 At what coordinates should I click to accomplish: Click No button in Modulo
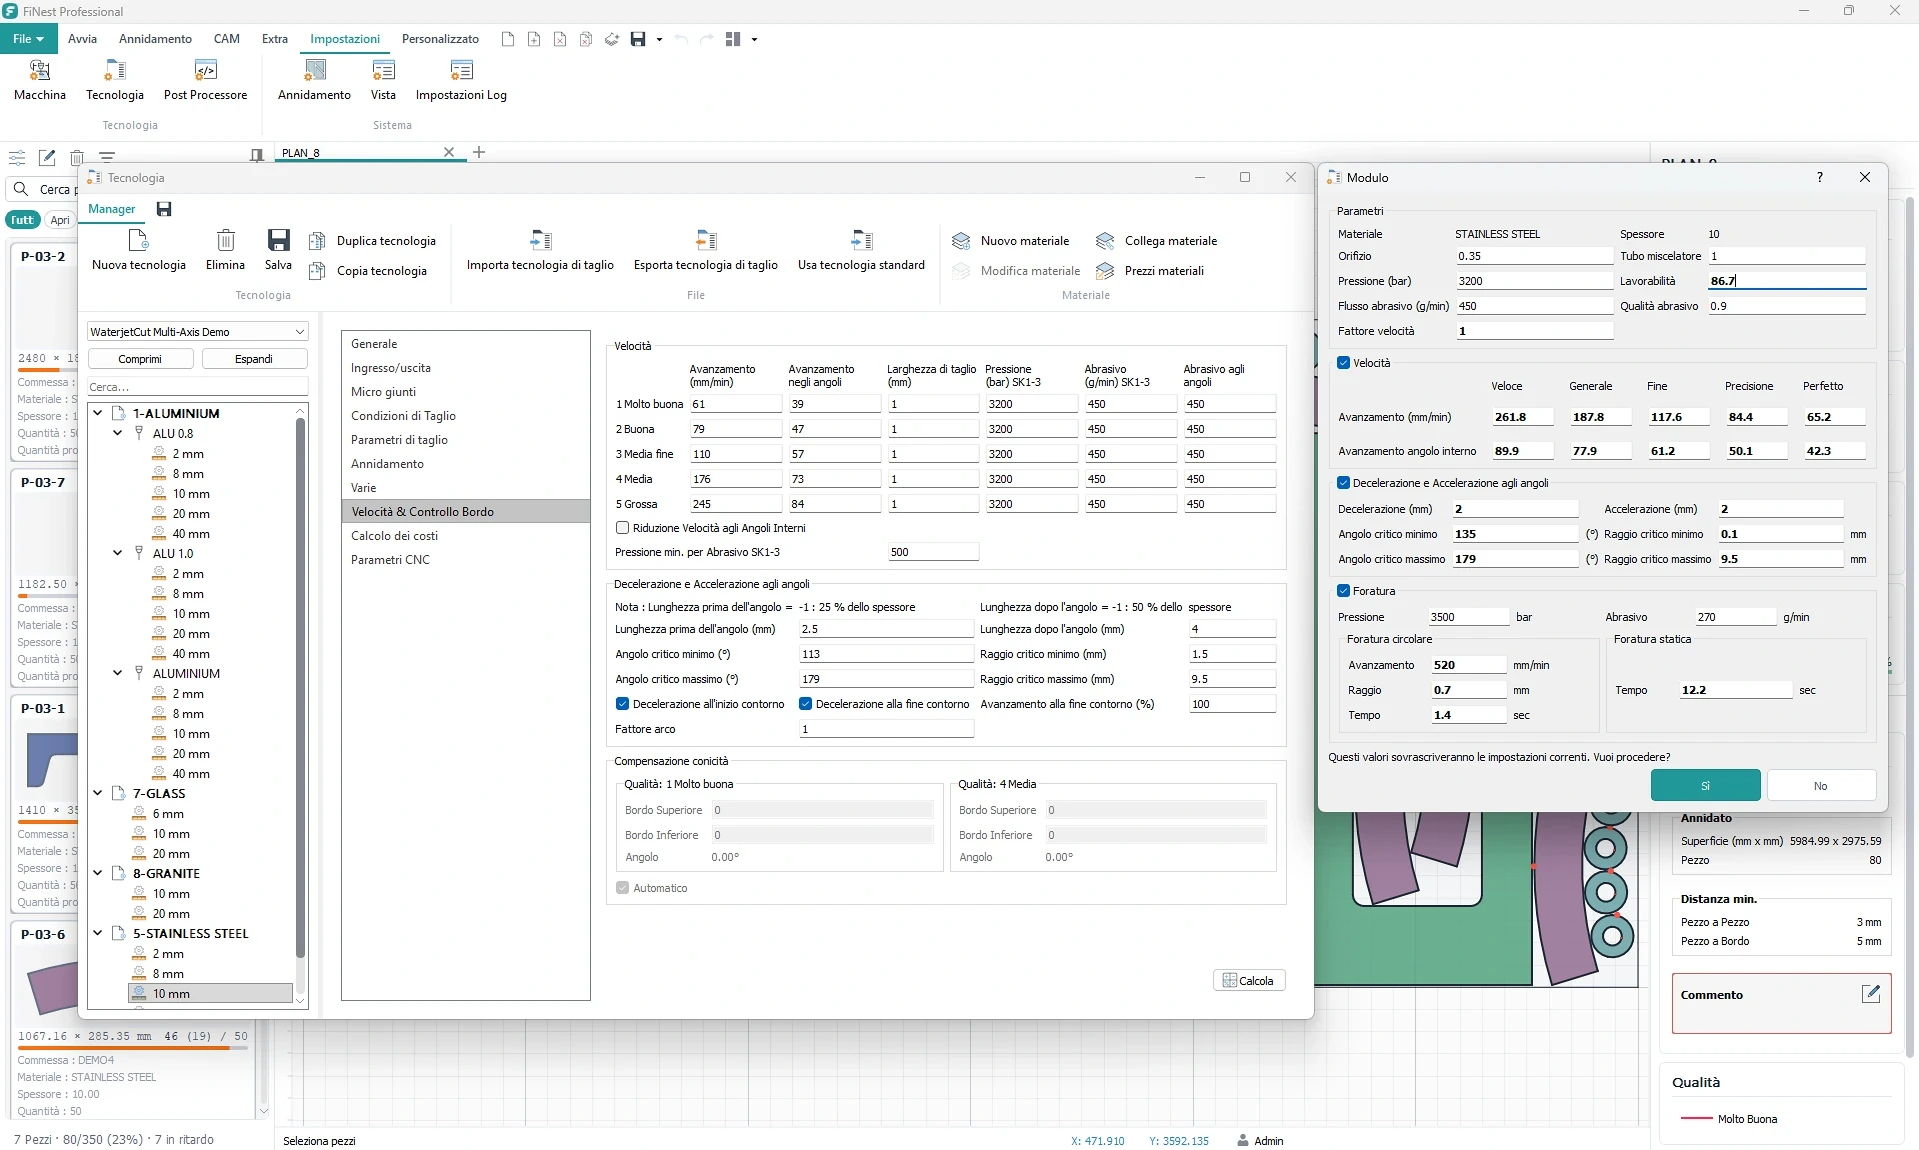[1820, 786]
